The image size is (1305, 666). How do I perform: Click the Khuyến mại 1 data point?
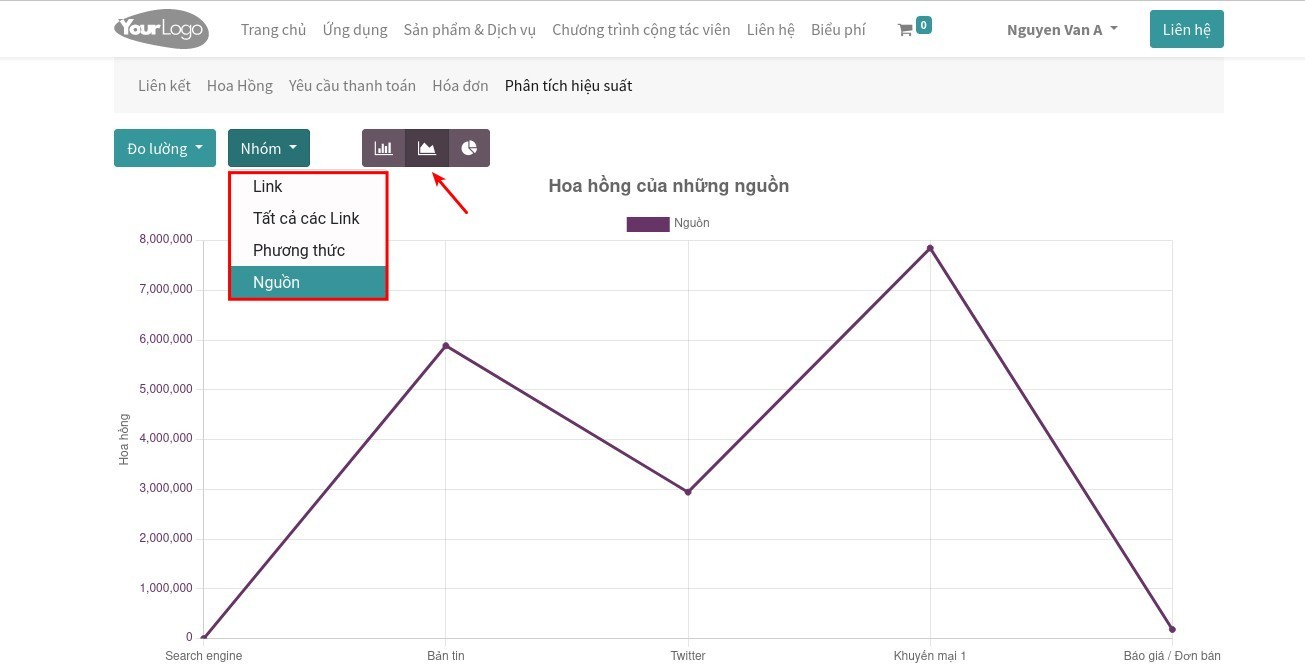point(930,248)
